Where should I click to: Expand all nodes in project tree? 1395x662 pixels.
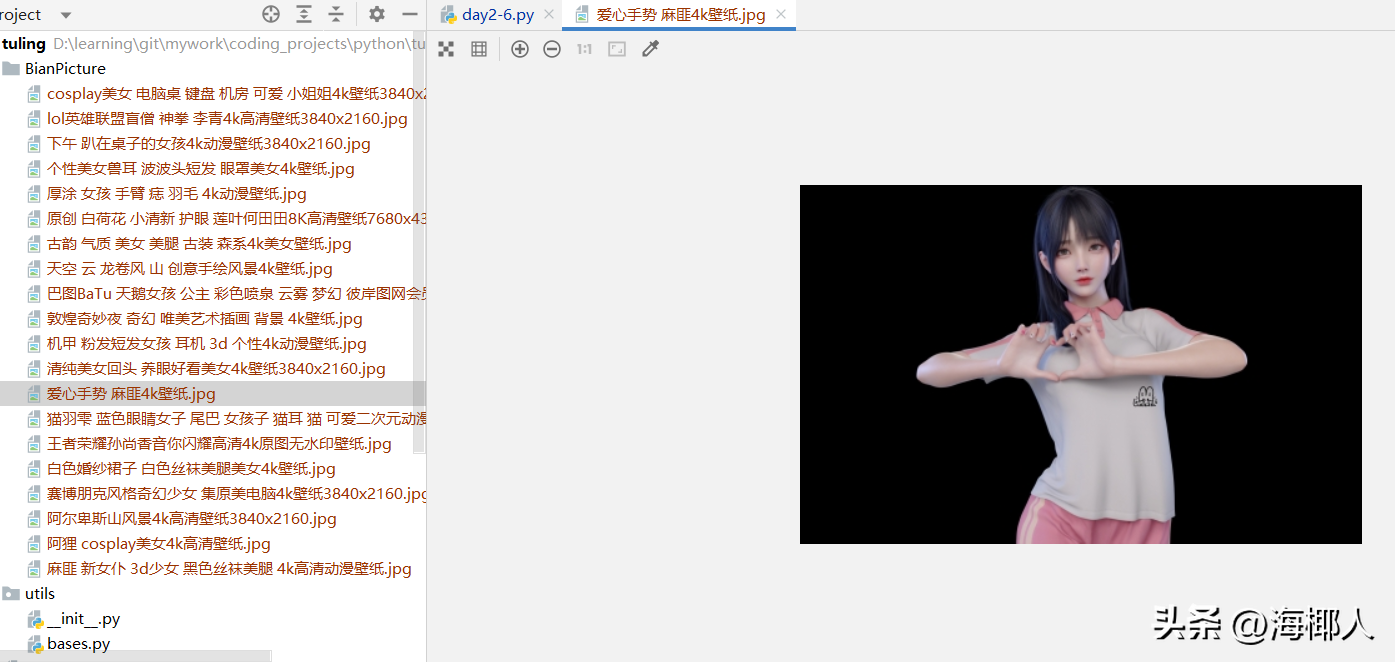(304, 14)
